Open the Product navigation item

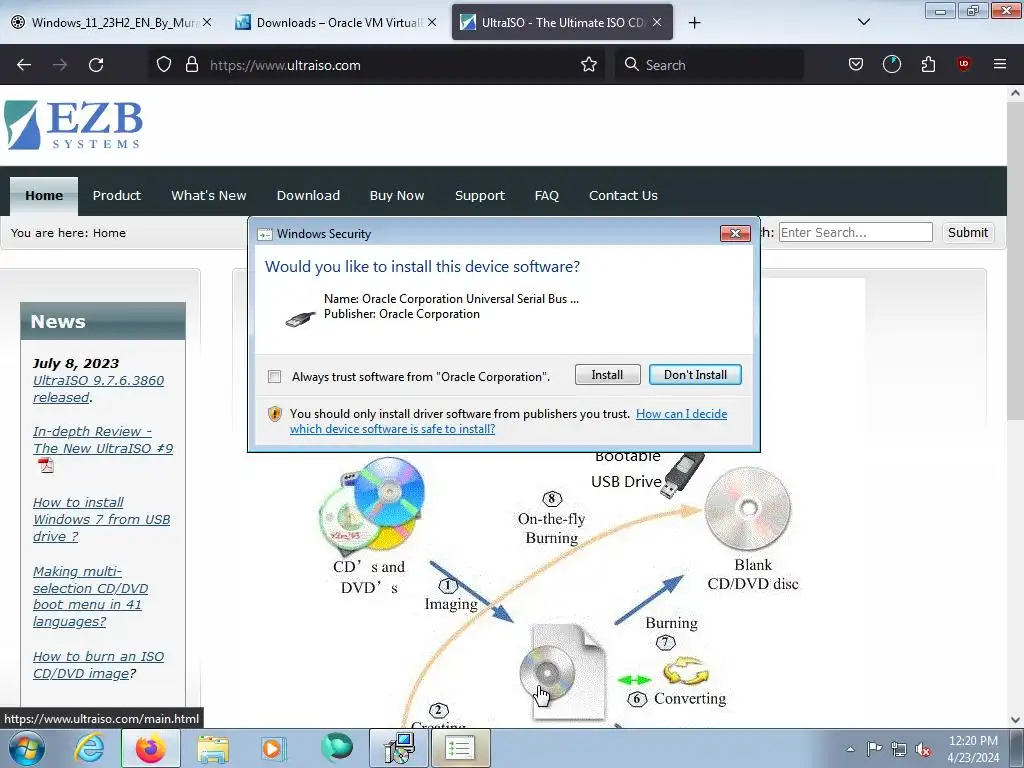[116, 195]
